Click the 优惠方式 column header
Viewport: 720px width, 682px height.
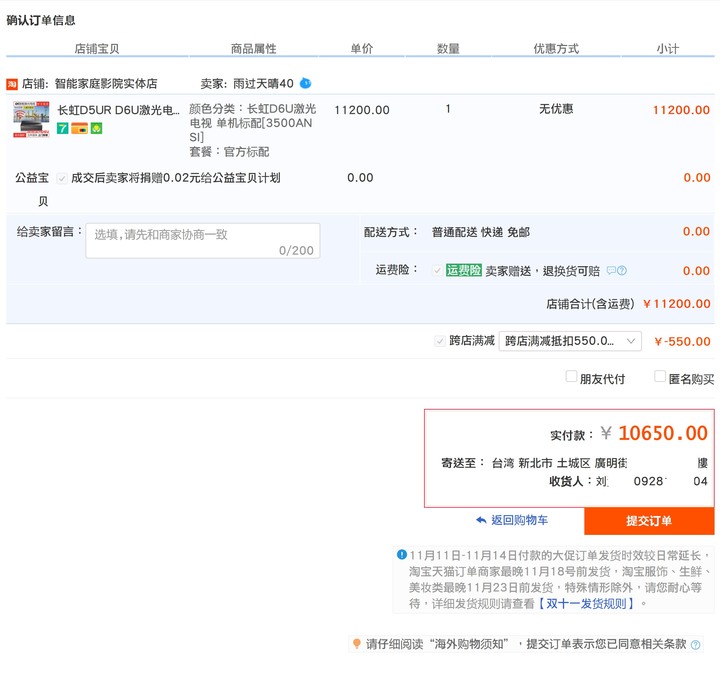pyautogui.click(x=556, y=49)
